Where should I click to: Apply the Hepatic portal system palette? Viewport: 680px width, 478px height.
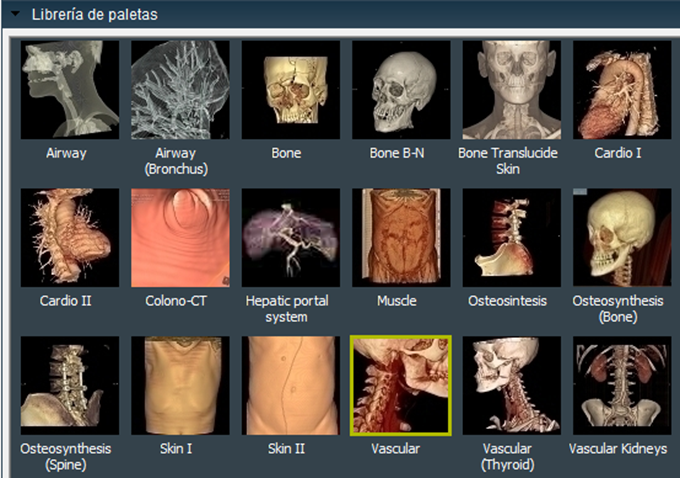coord(291,238)
